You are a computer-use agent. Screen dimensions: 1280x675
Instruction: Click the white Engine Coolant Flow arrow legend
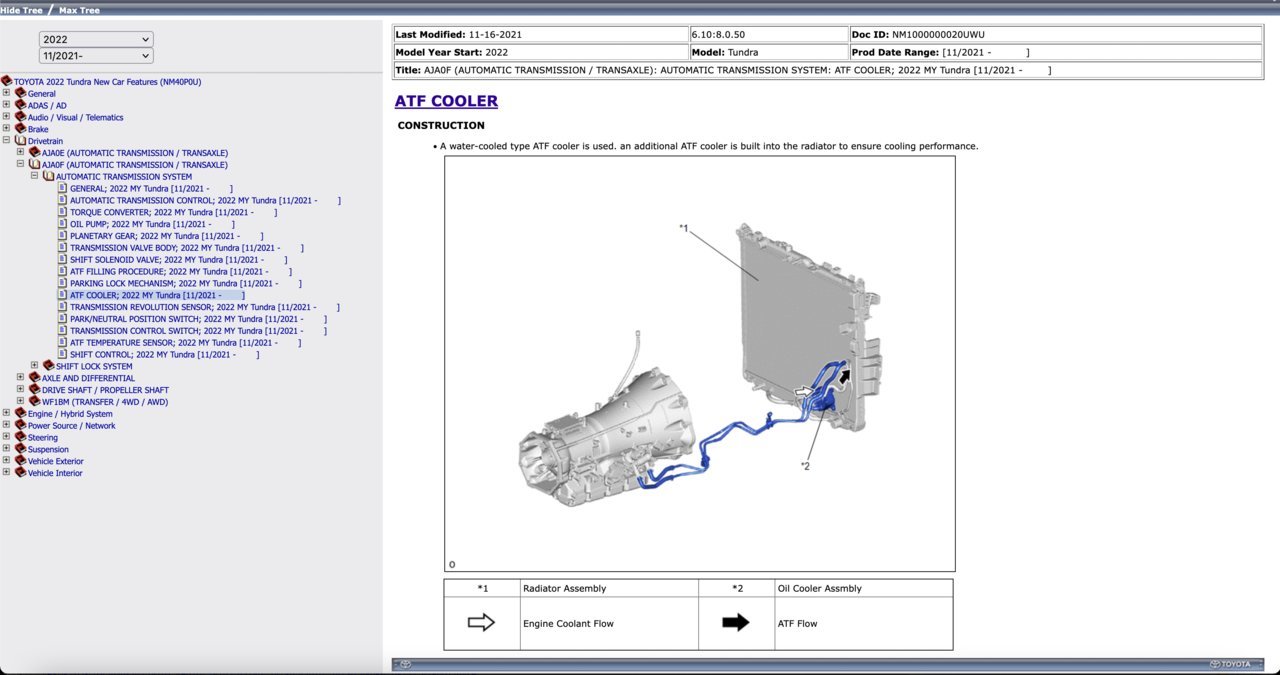pos(482,623)
